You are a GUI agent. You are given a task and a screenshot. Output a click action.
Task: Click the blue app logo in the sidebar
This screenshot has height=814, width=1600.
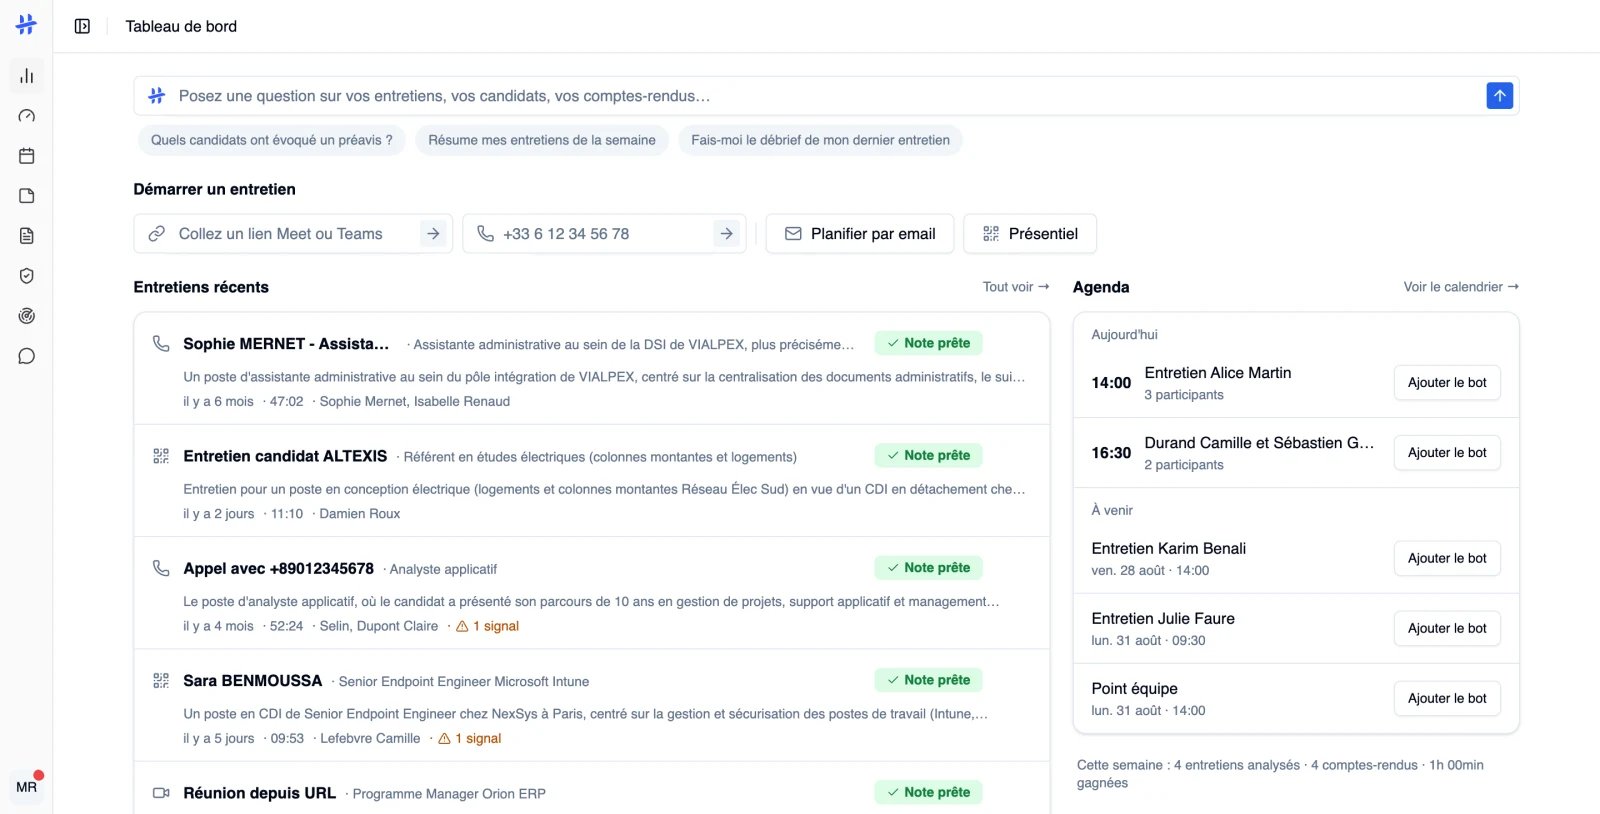[26, 25]
